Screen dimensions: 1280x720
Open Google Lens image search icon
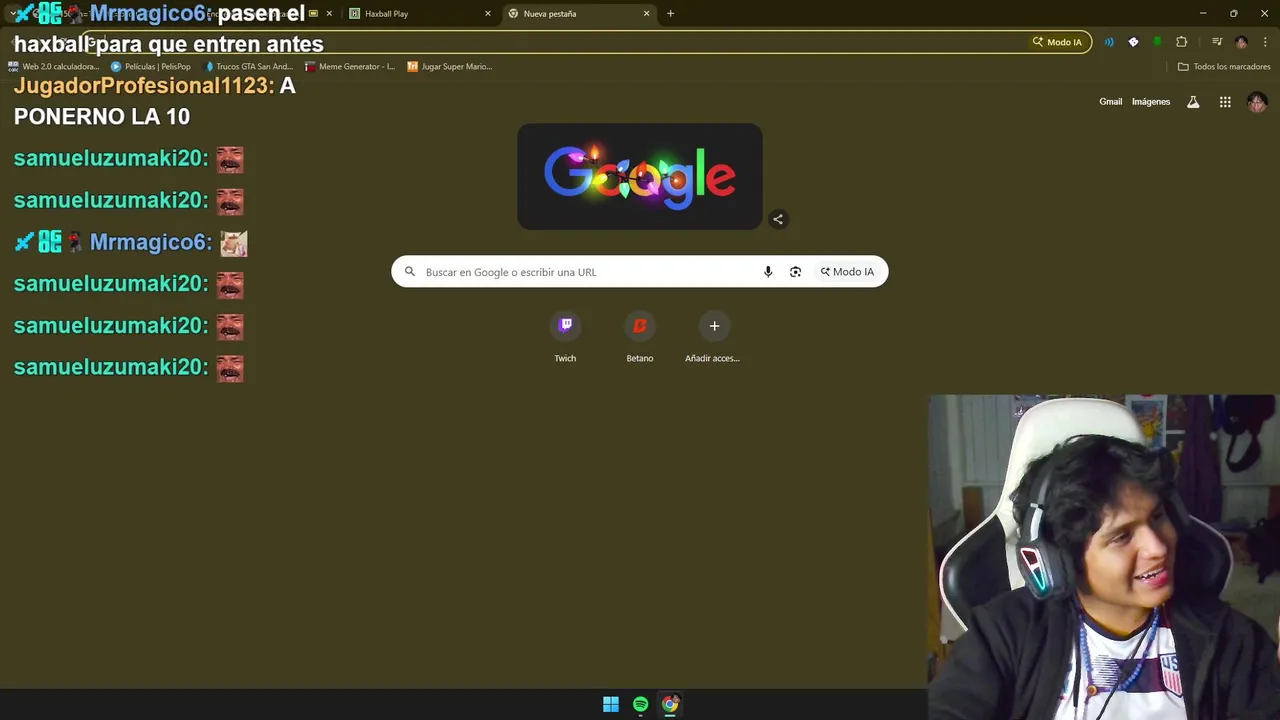(x=795, y=272)
